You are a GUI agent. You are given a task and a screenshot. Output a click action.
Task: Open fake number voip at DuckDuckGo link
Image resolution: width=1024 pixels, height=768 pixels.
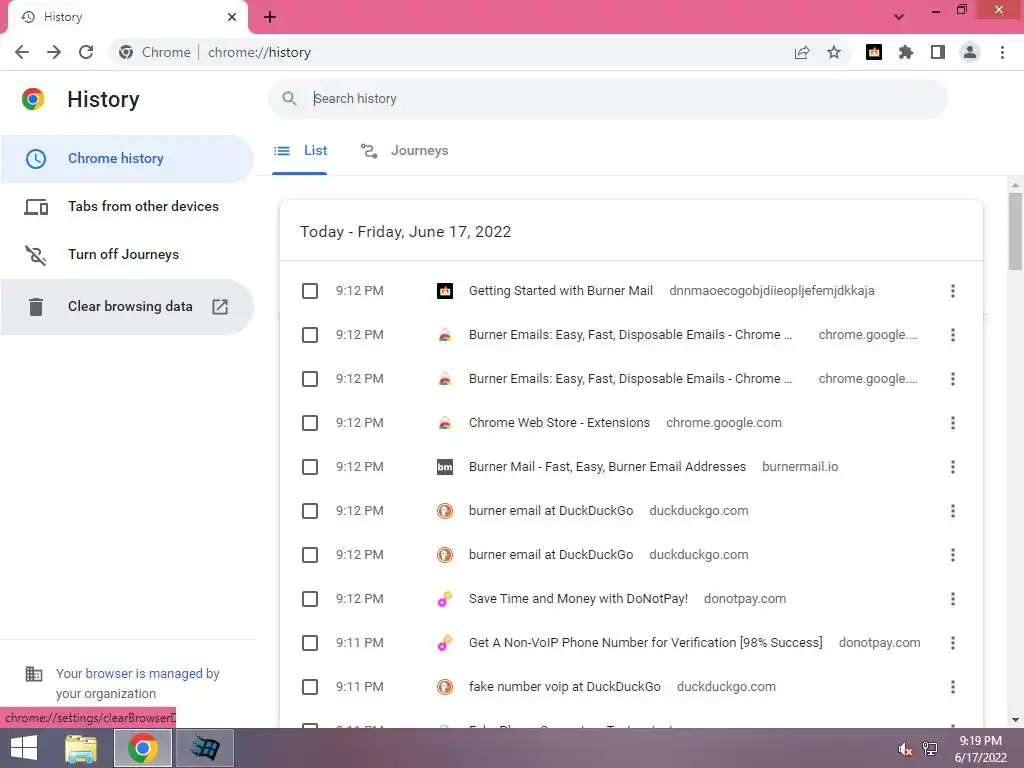pyautogui.click(x=564, y=687)
